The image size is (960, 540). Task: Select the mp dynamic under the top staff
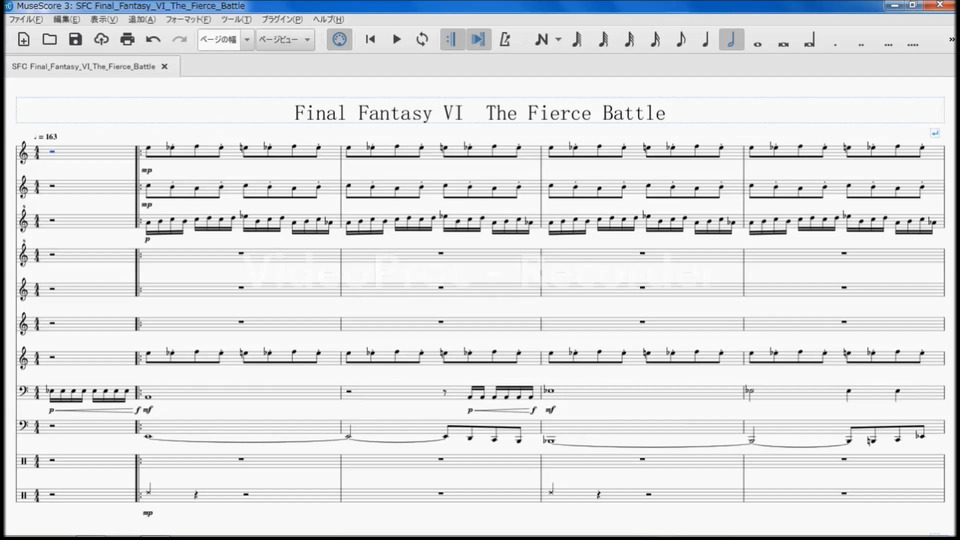[146, 171]
